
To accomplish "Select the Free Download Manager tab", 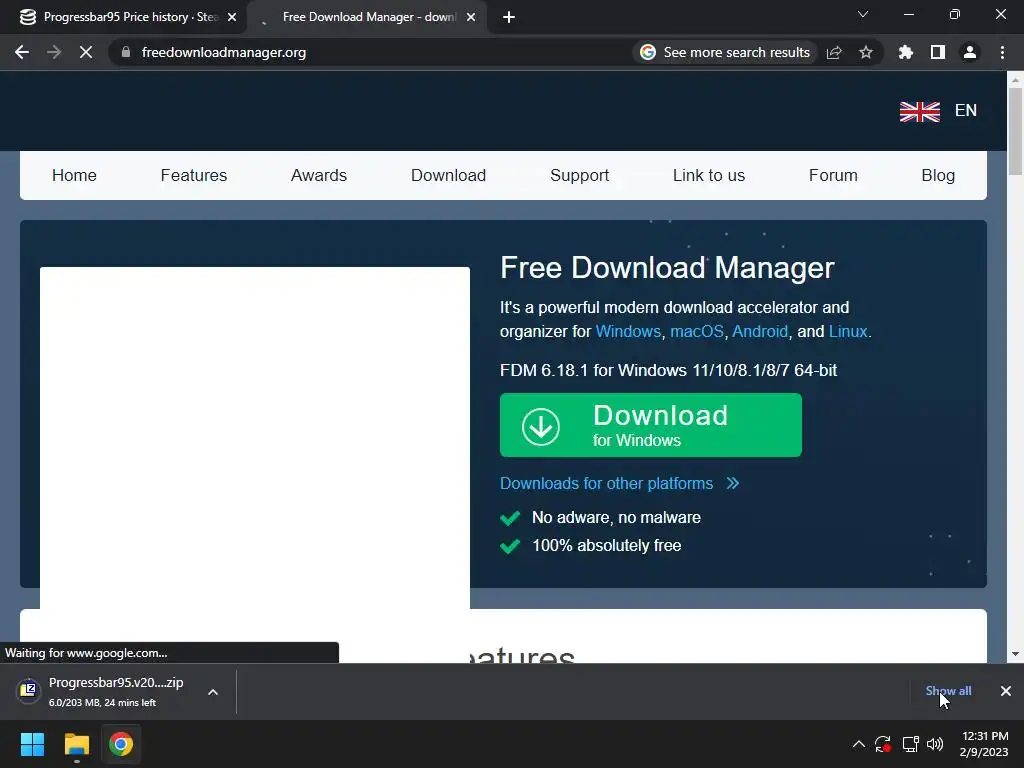I will (x=369, y=17).
